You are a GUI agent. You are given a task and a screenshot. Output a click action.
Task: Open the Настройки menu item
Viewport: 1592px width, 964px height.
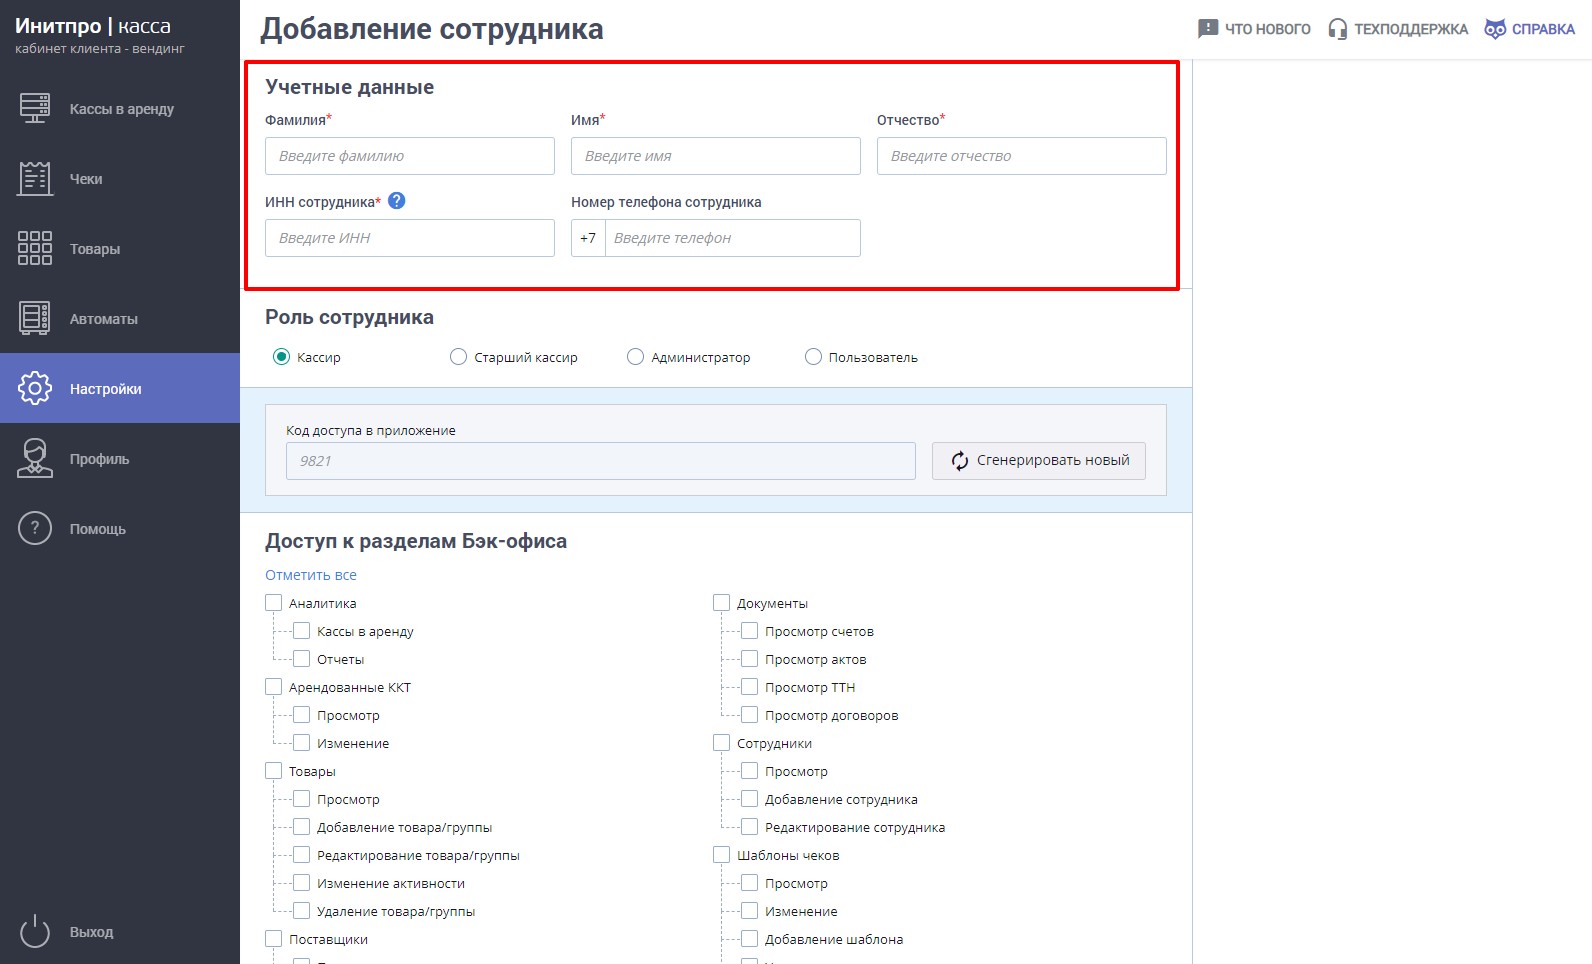pos(120,388)
